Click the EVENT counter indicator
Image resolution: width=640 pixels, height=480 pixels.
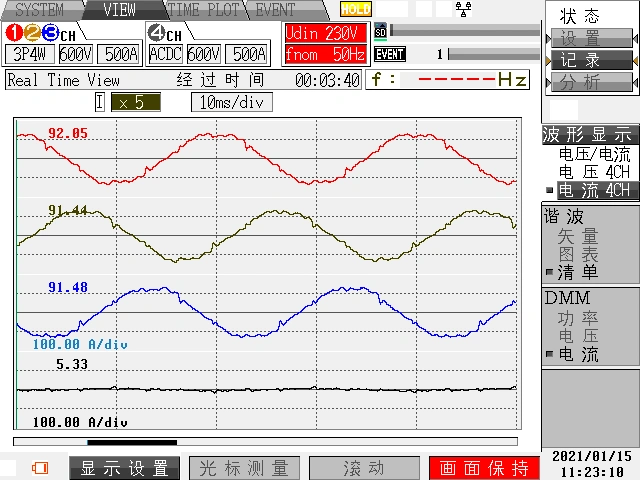click(x=390, y=54)
